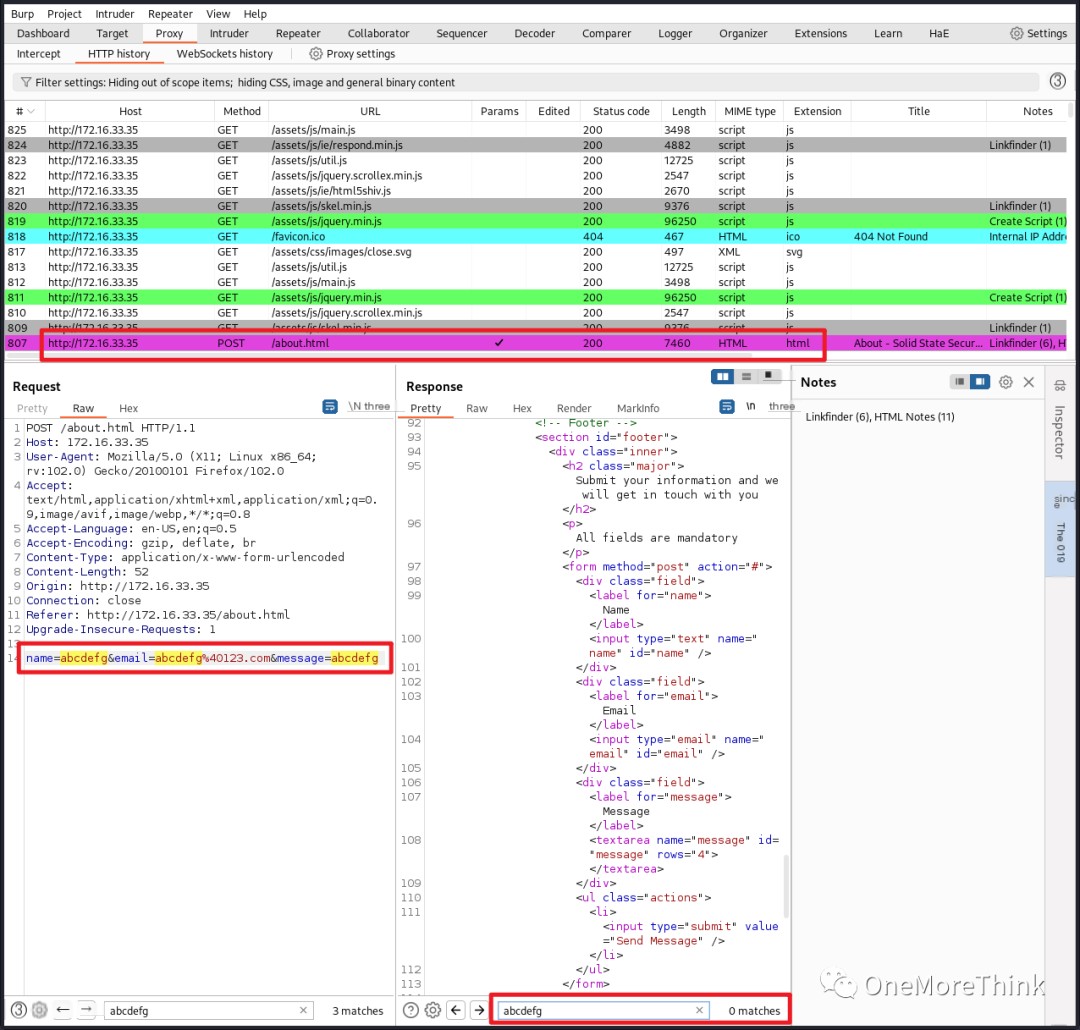Sort history by Length column
Screen dimensions: 1080x1030
(689, 111)
